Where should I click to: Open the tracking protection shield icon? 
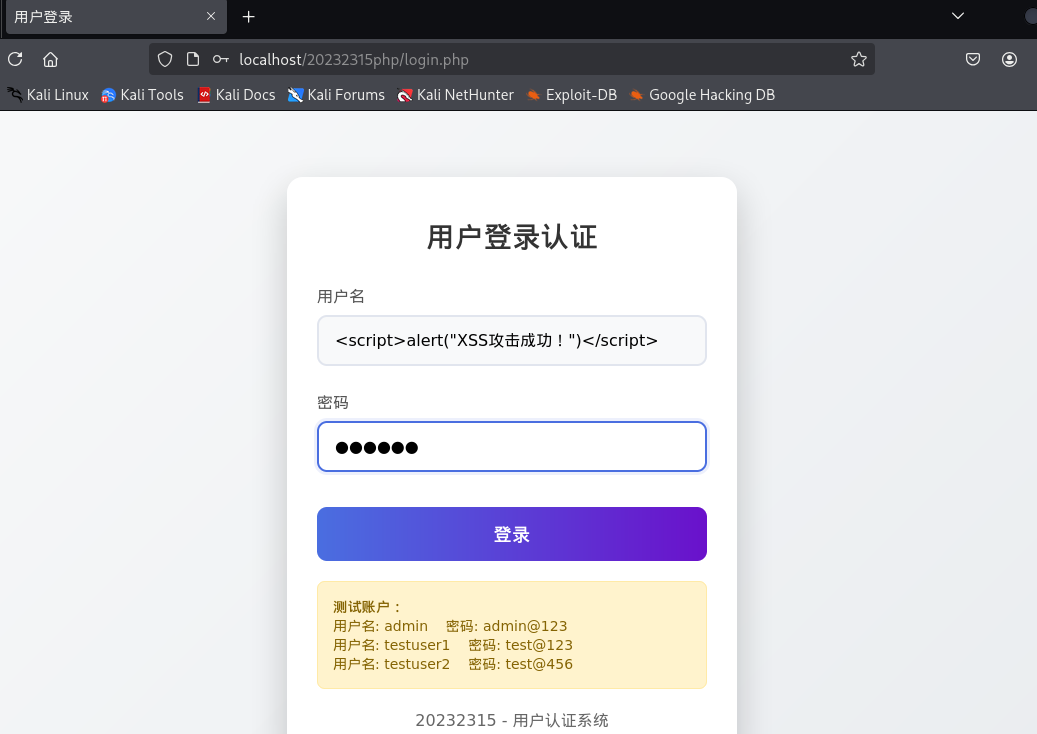(x=165, y=60)
